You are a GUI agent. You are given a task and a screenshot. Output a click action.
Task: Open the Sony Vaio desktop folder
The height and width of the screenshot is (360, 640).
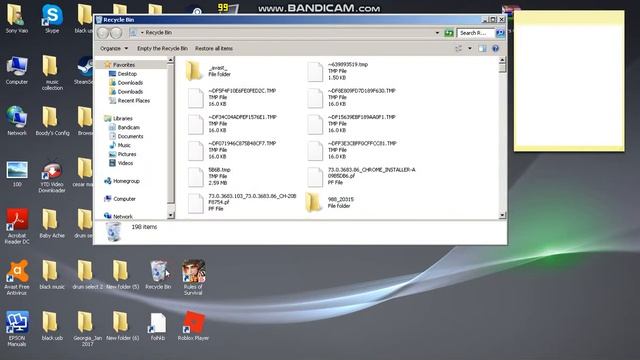pyautogui.click(x=17, y=19)
